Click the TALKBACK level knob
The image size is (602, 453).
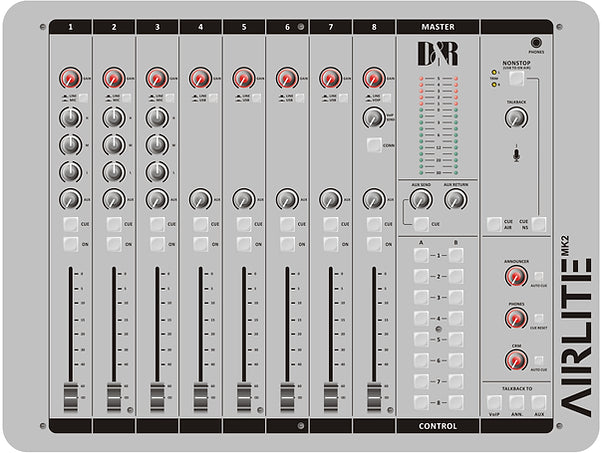[x=515, y=118]
